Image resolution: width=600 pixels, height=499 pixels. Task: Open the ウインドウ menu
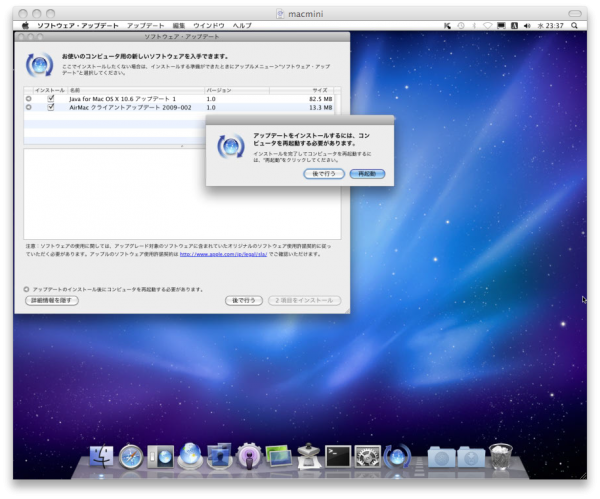[209, 26]
